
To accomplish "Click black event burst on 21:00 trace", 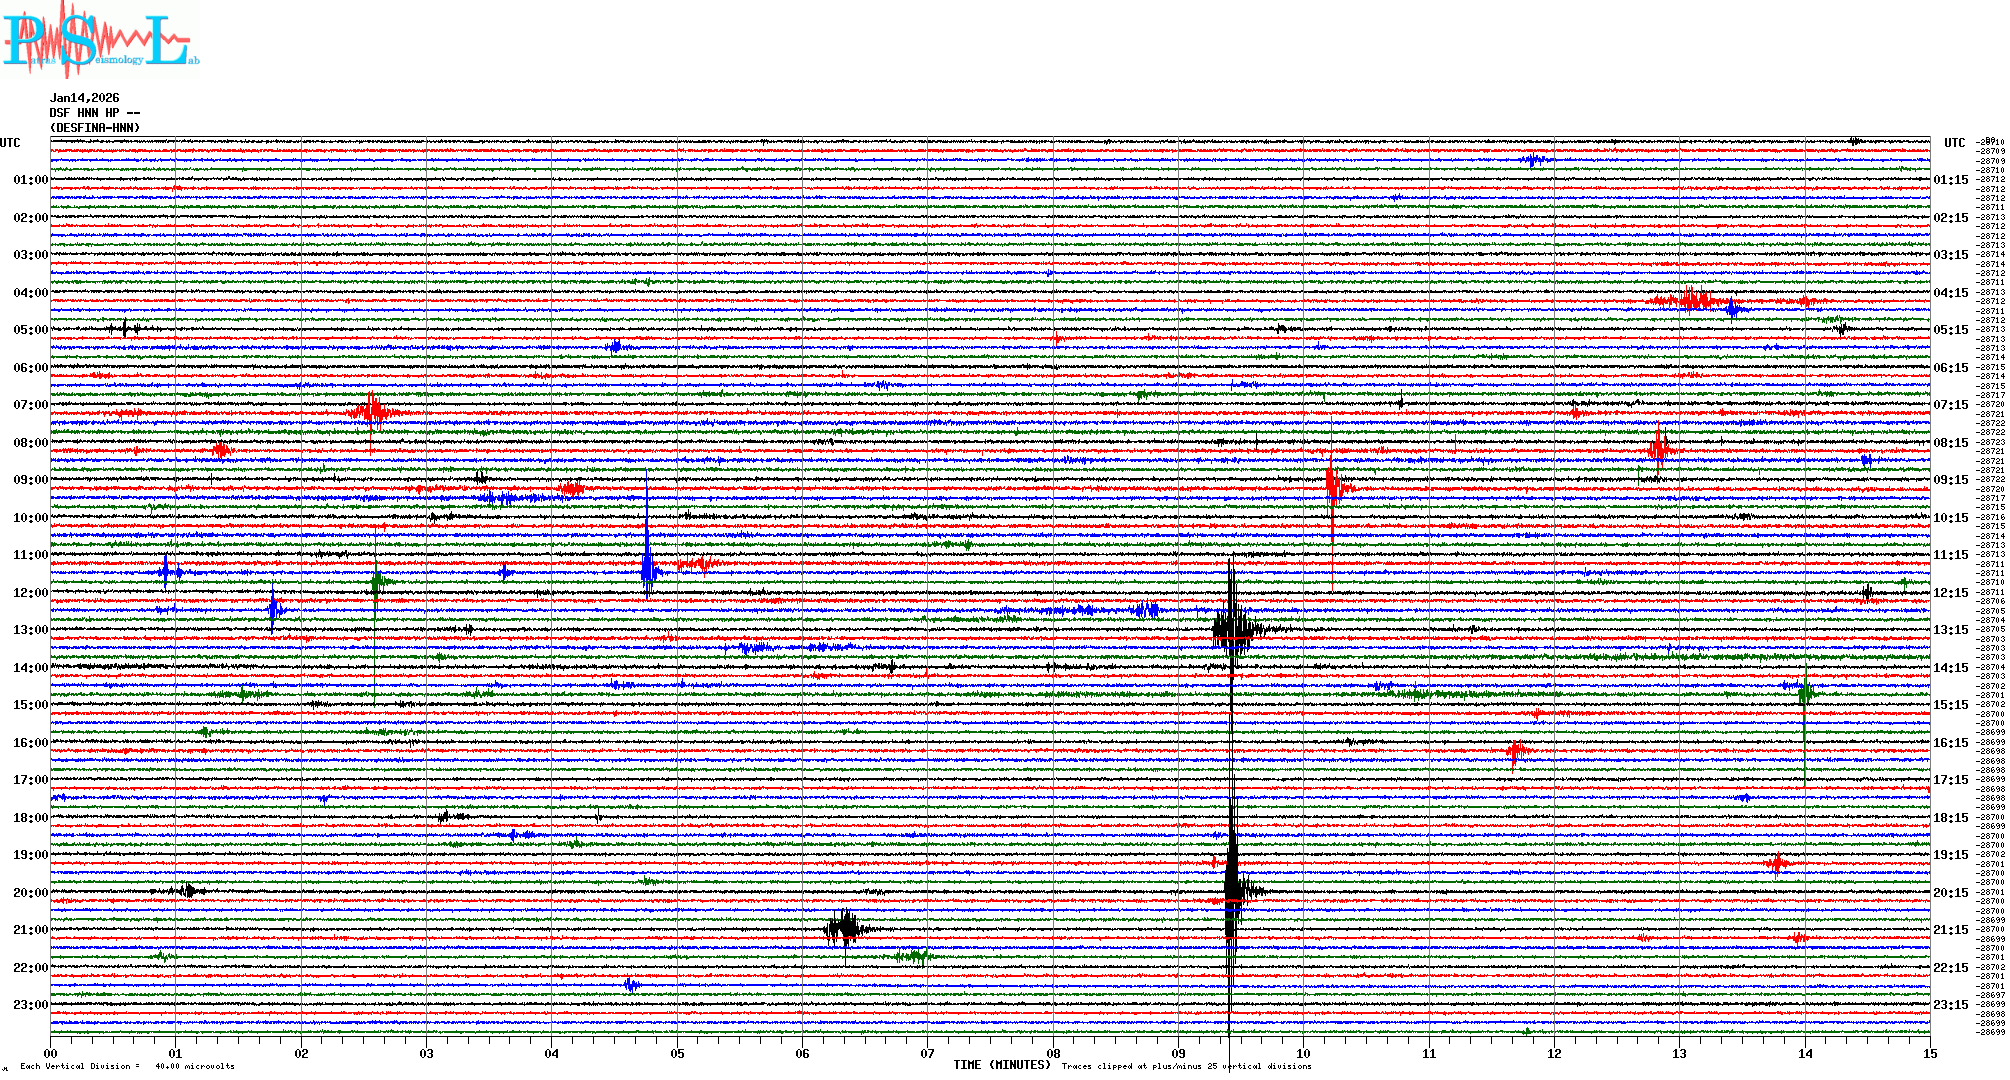I will pos(845,928).
